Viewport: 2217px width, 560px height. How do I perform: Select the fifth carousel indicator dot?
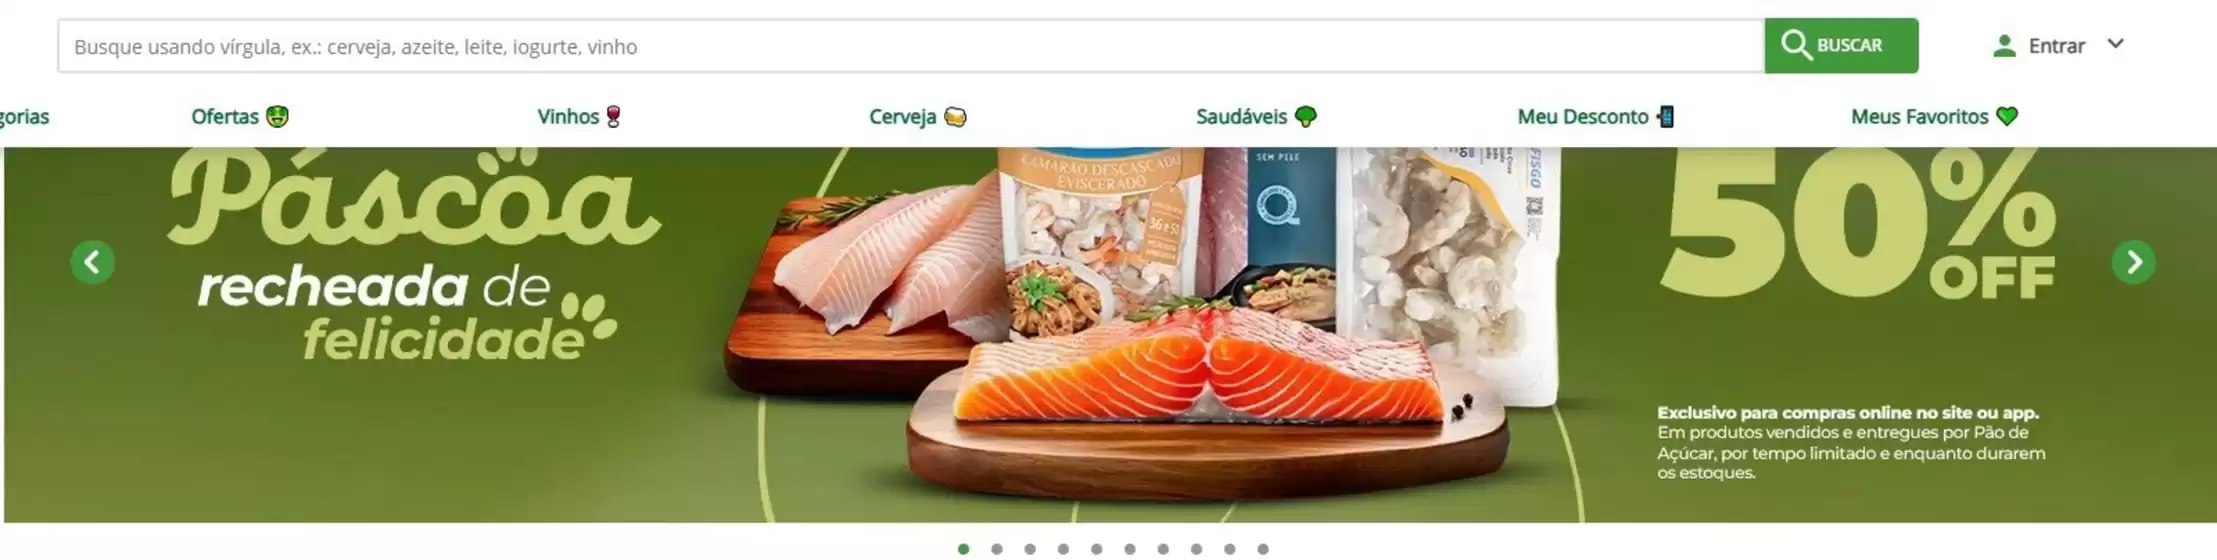pos(1097,549)
